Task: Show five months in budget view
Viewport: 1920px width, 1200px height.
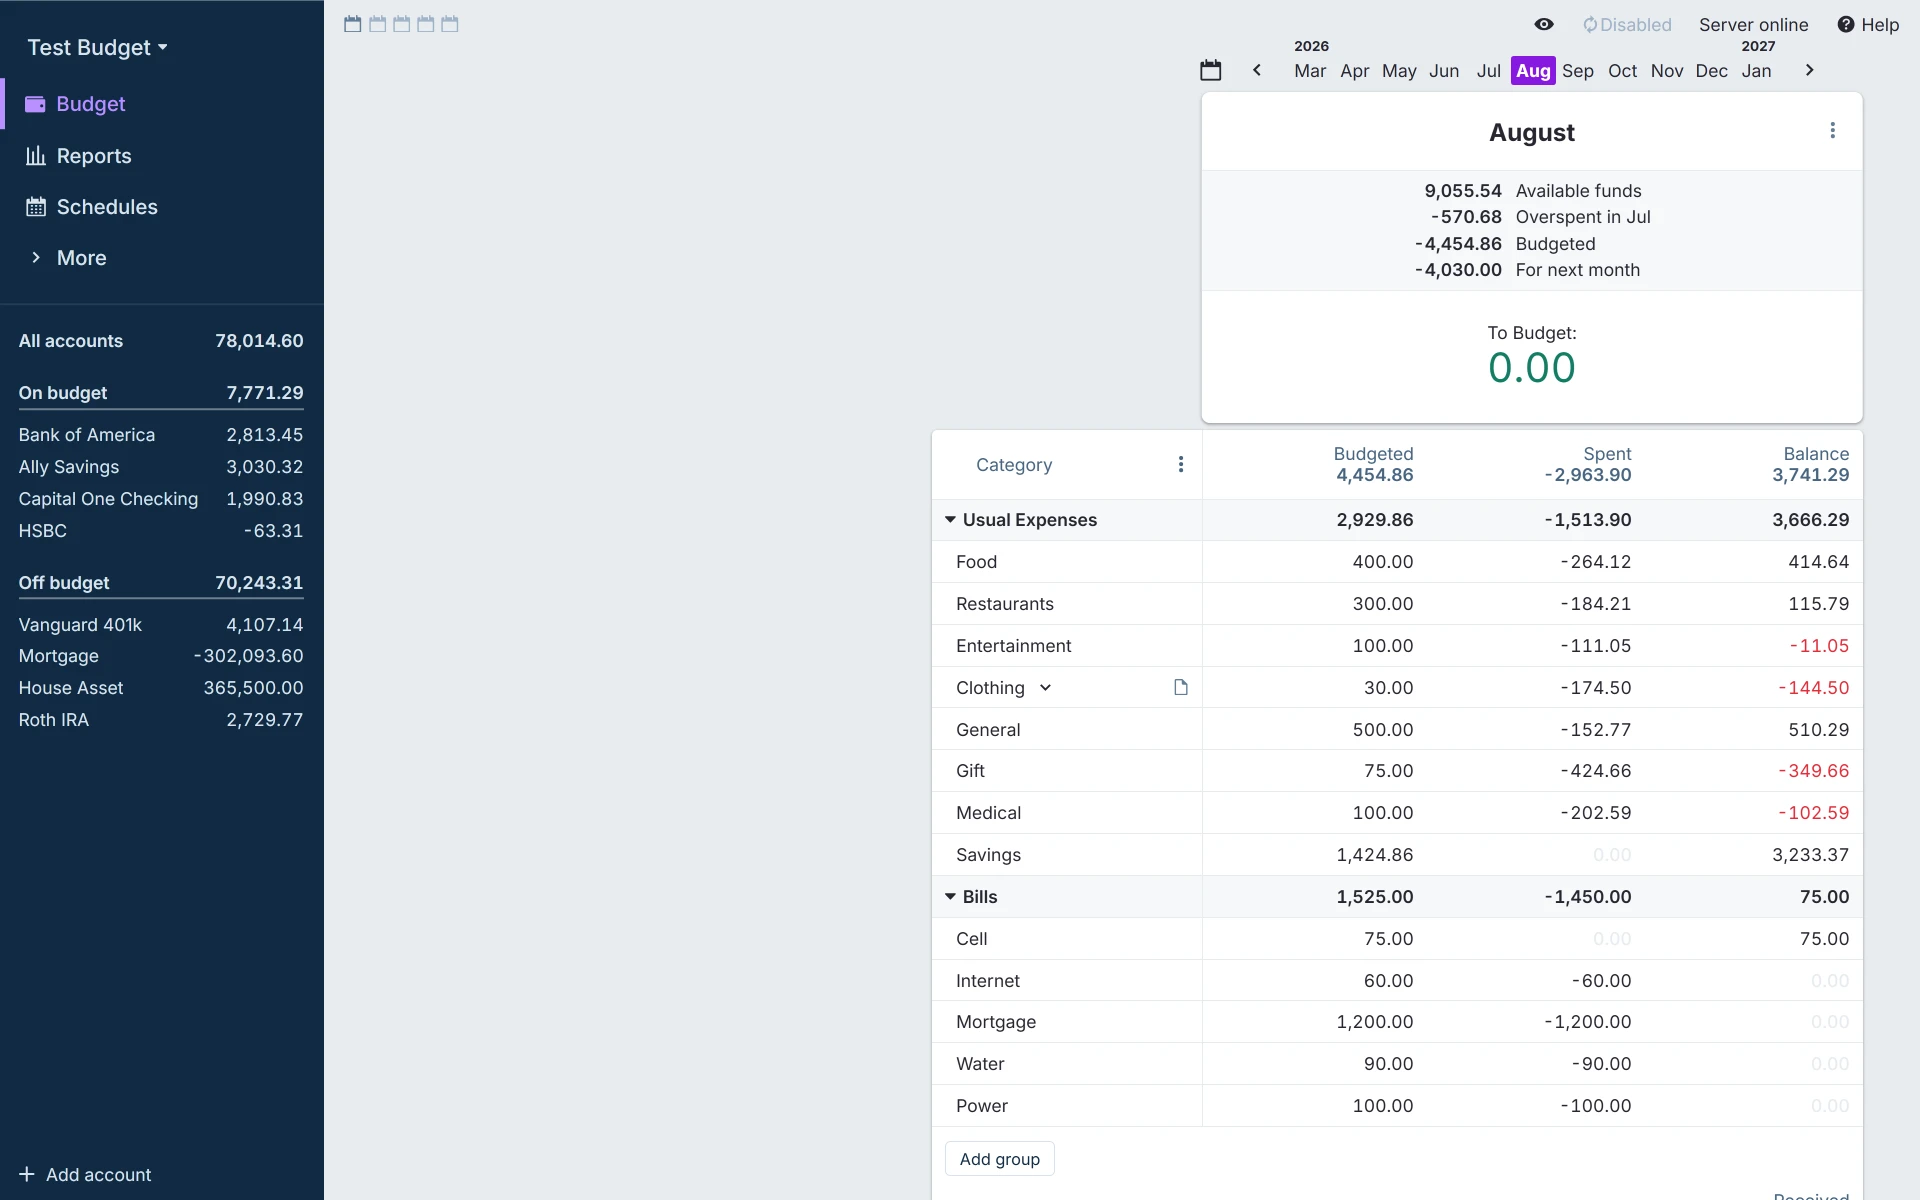Action: [450, 24]
